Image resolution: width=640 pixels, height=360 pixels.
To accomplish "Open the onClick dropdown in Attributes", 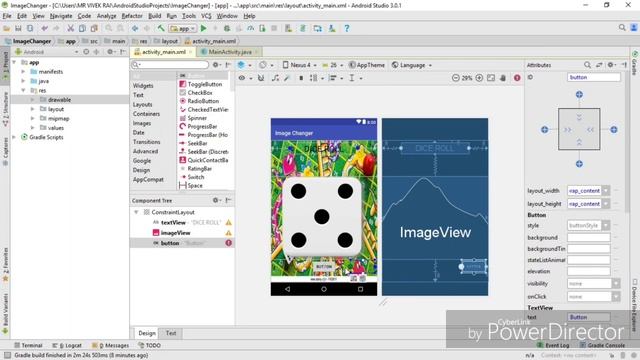I will pyautogui.click(x=616, y=297).
